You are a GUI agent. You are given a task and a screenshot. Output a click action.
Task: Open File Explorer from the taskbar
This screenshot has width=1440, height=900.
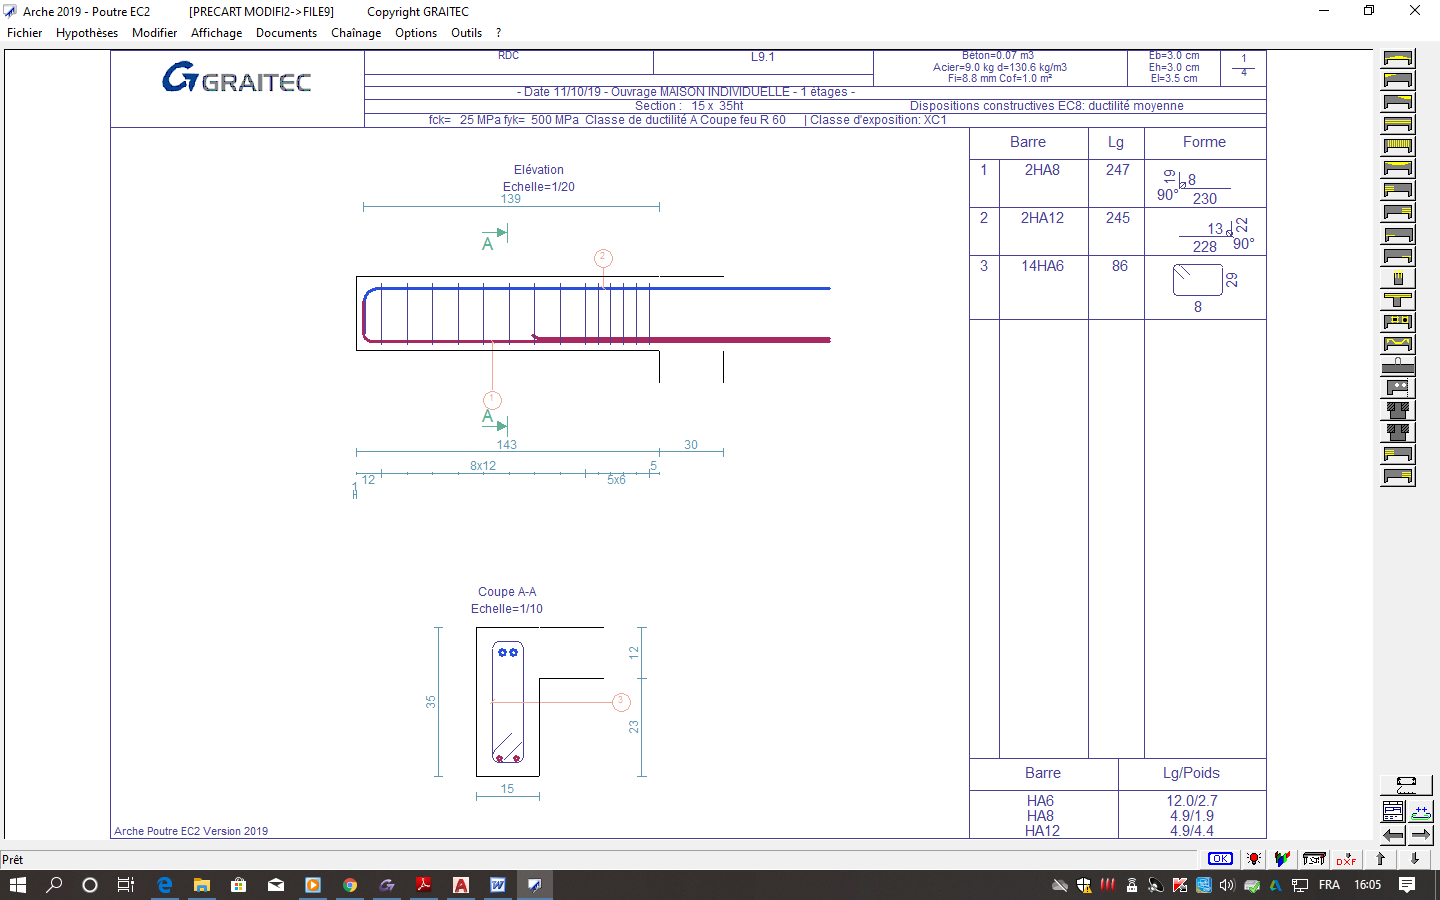201,885
